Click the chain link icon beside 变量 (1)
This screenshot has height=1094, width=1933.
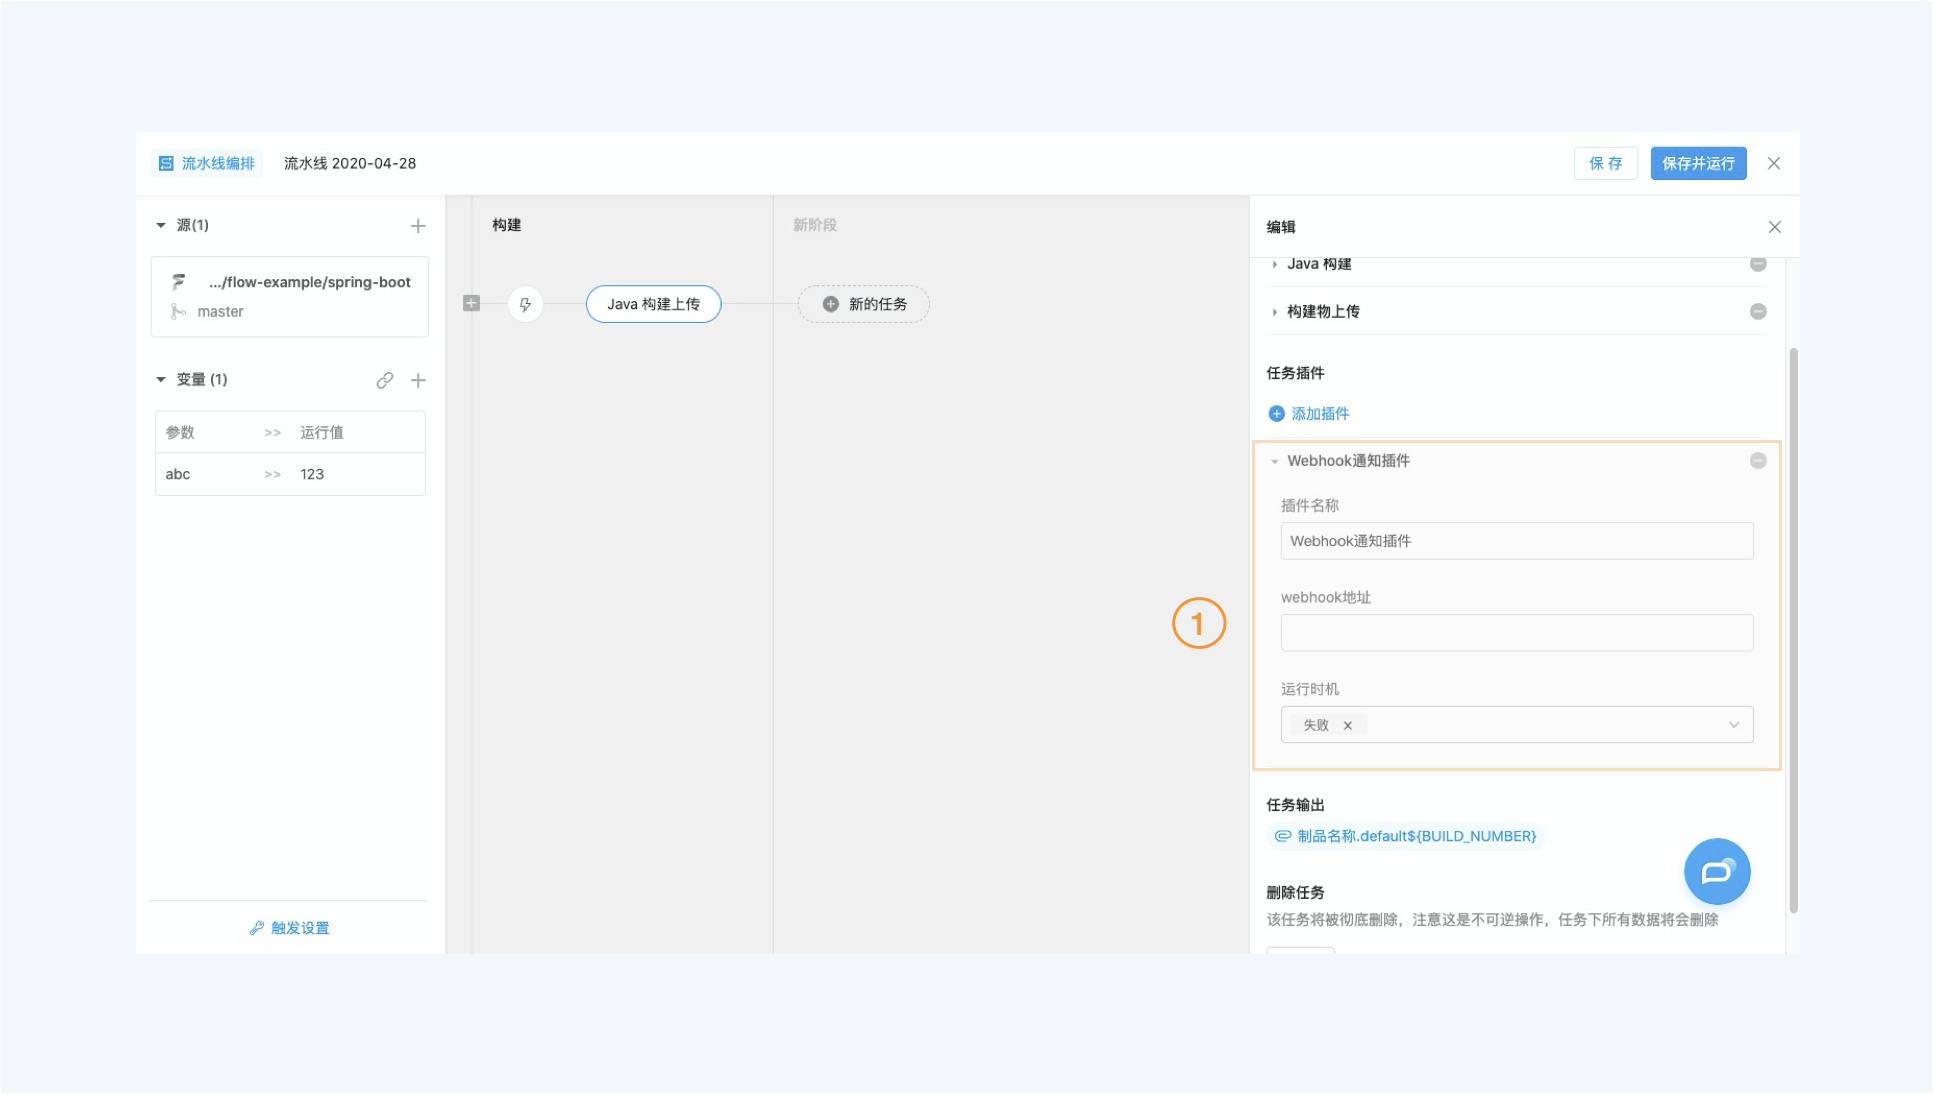tap(385, 380)
